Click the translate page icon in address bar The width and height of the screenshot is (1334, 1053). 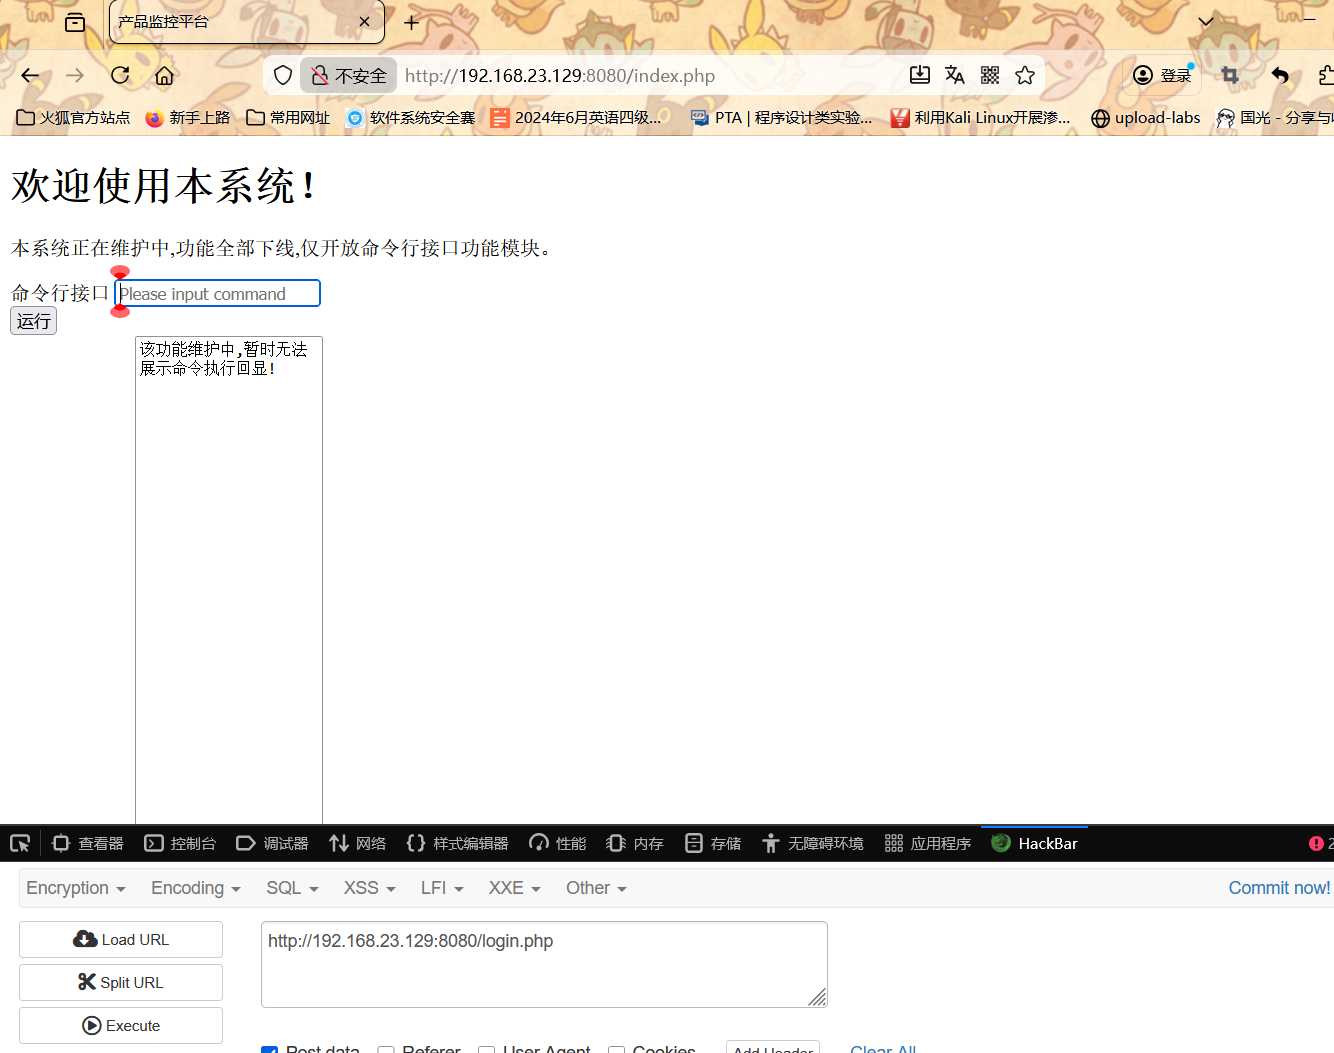(x=954, y=75)
